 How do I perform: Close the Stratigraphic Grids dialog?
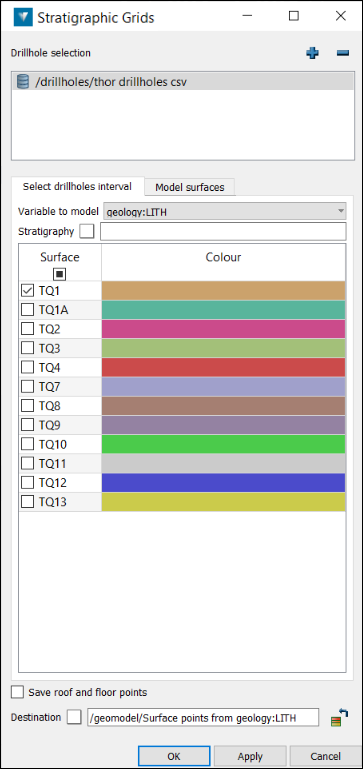[340, 16]
